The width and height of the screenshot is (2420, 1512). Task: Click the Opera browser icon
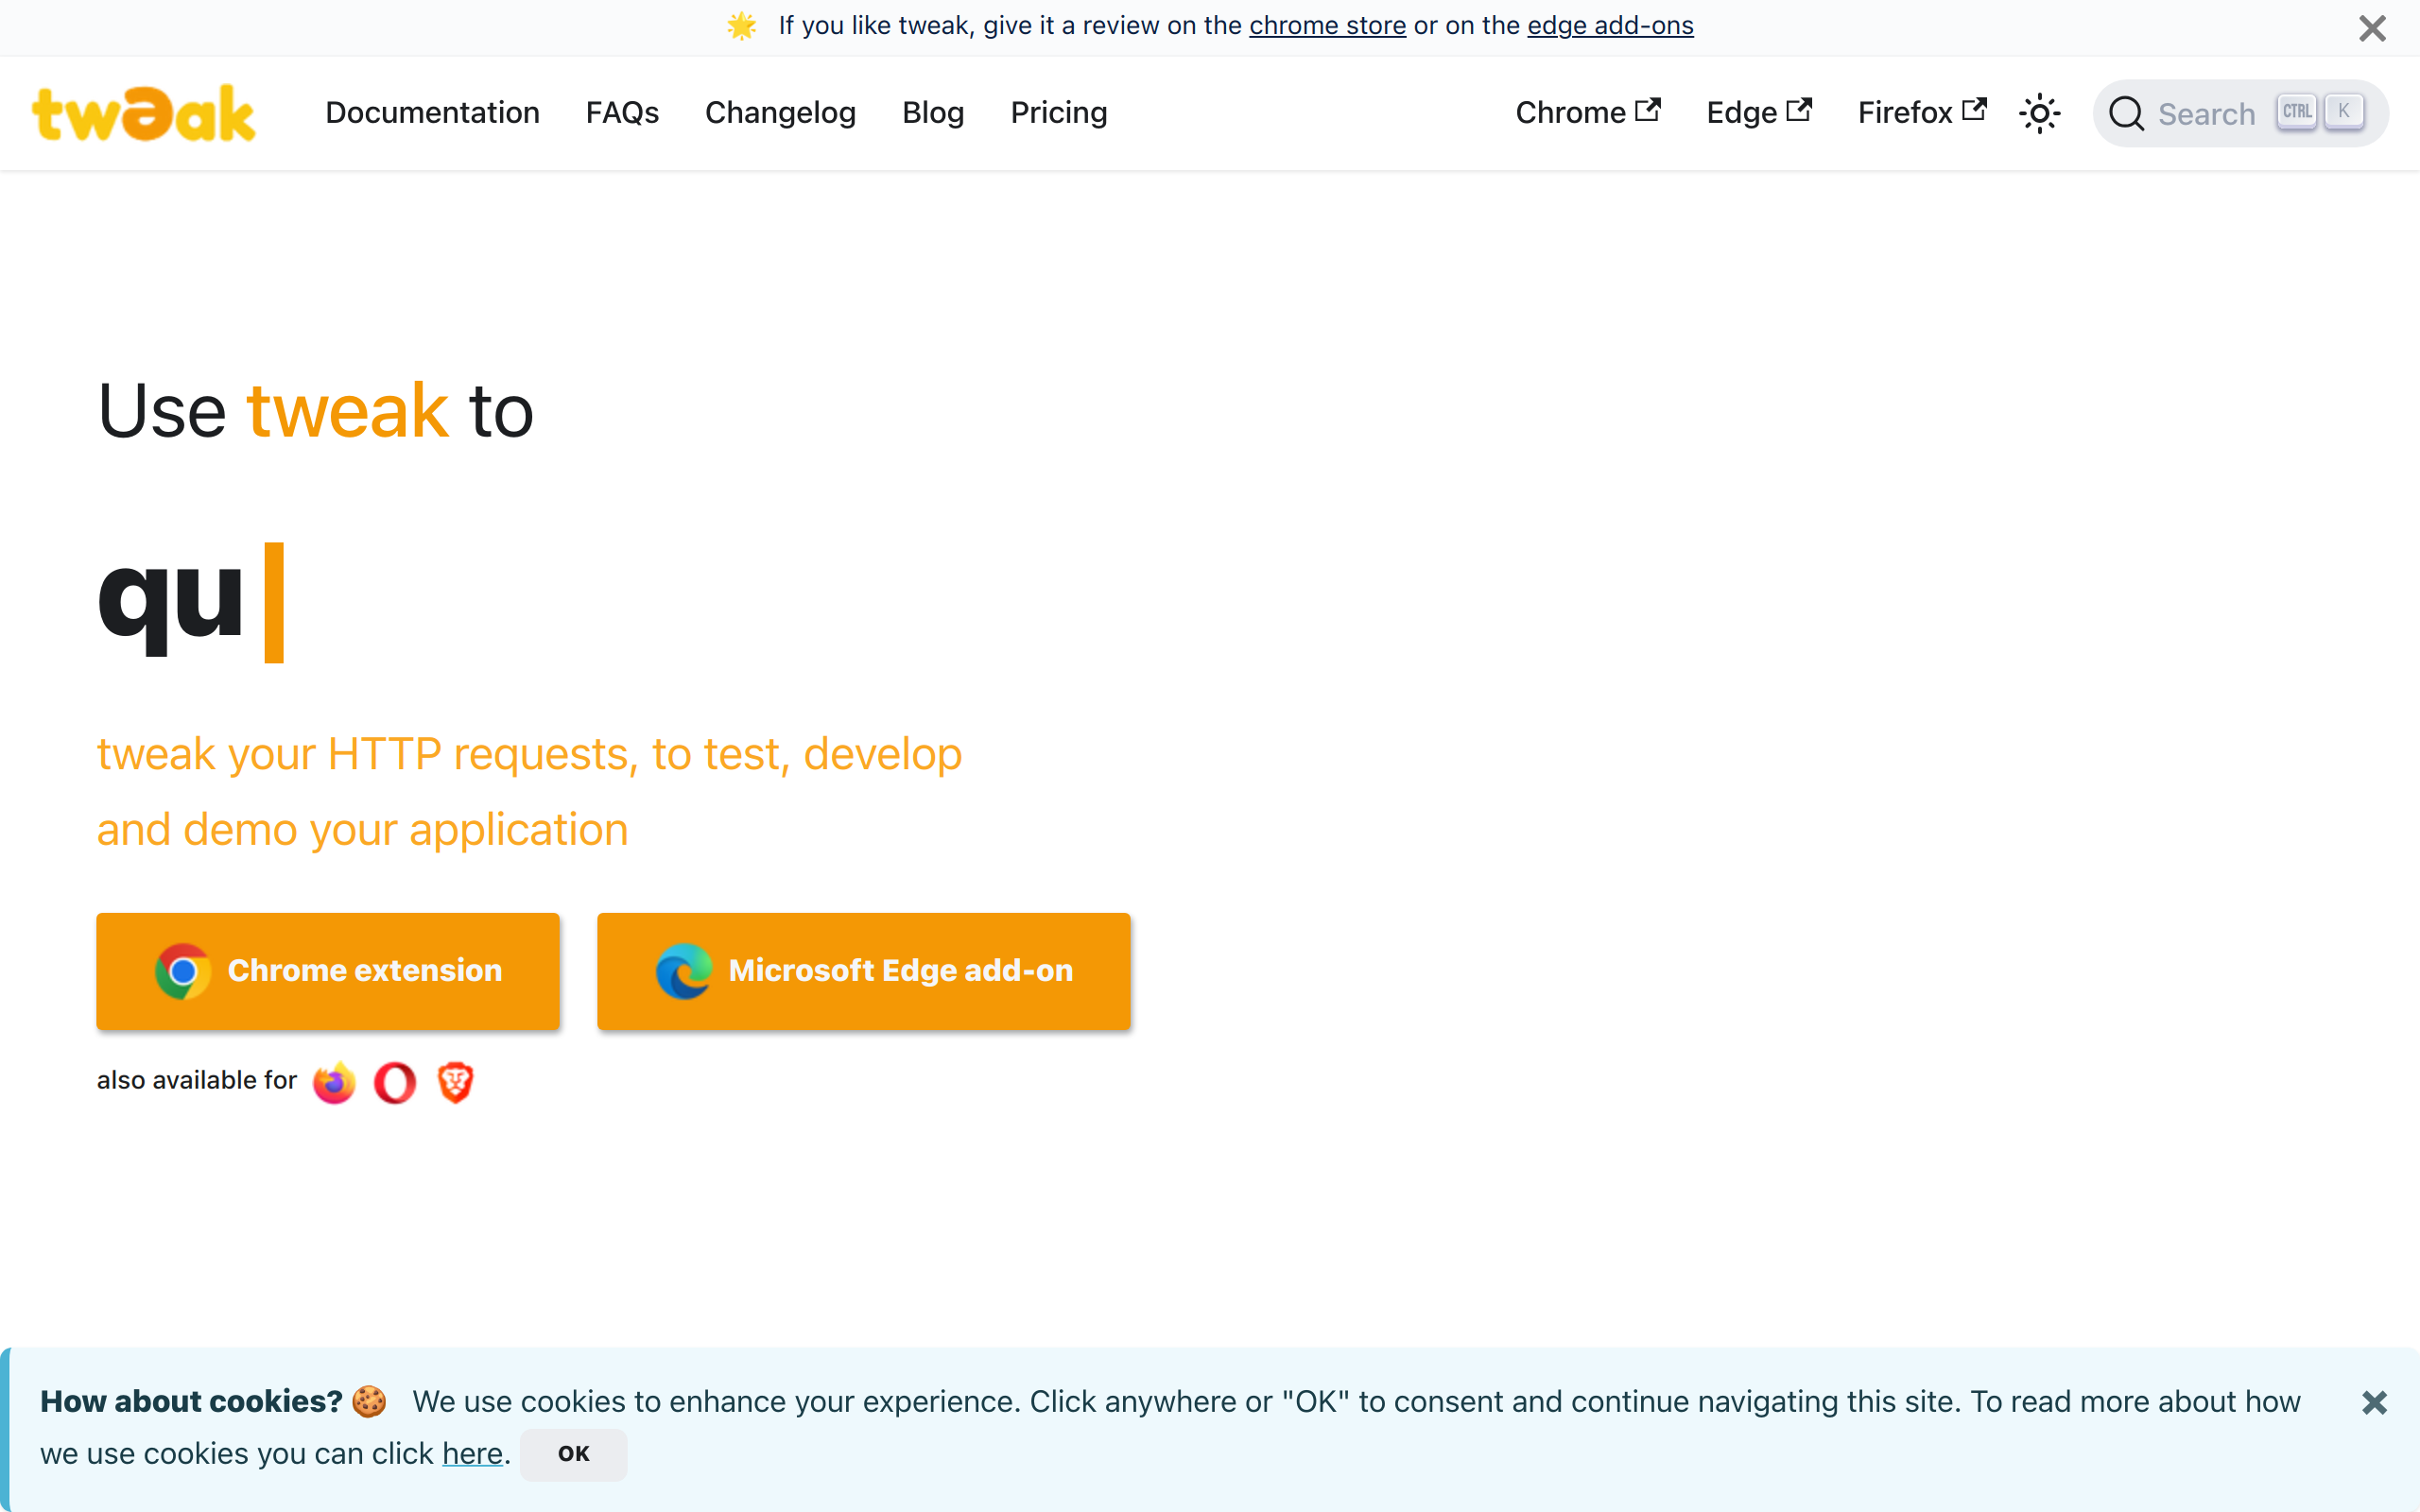(x=395, y=1081)
